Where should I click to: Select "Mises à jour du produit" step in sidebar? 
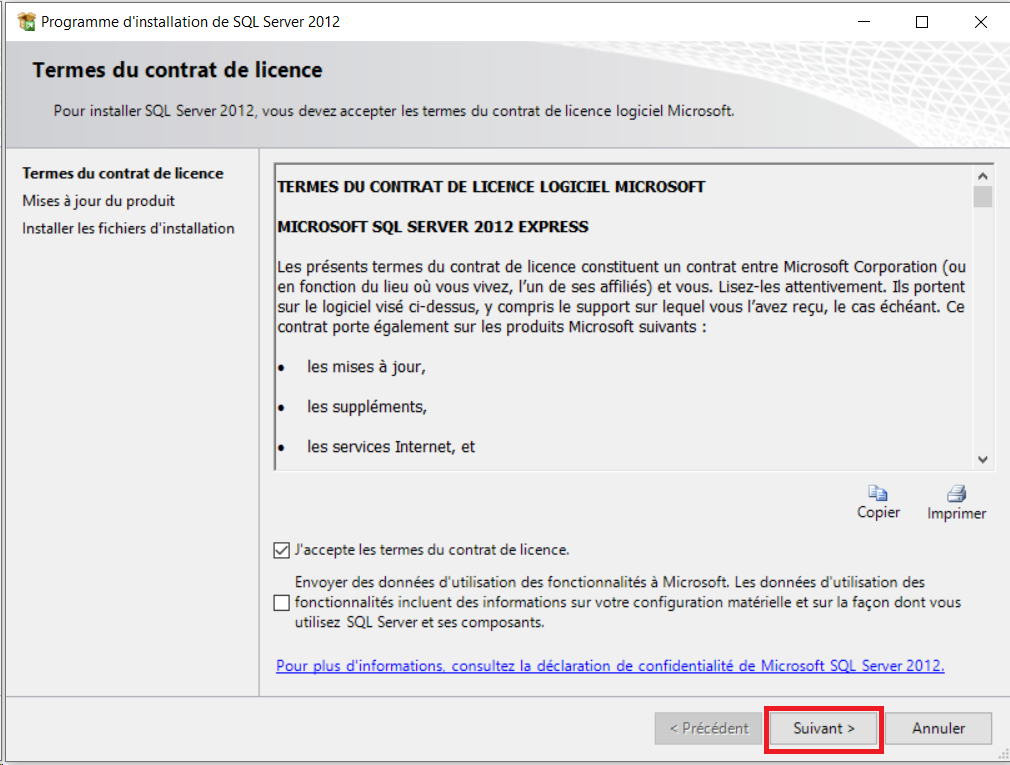tap(99, 201)
